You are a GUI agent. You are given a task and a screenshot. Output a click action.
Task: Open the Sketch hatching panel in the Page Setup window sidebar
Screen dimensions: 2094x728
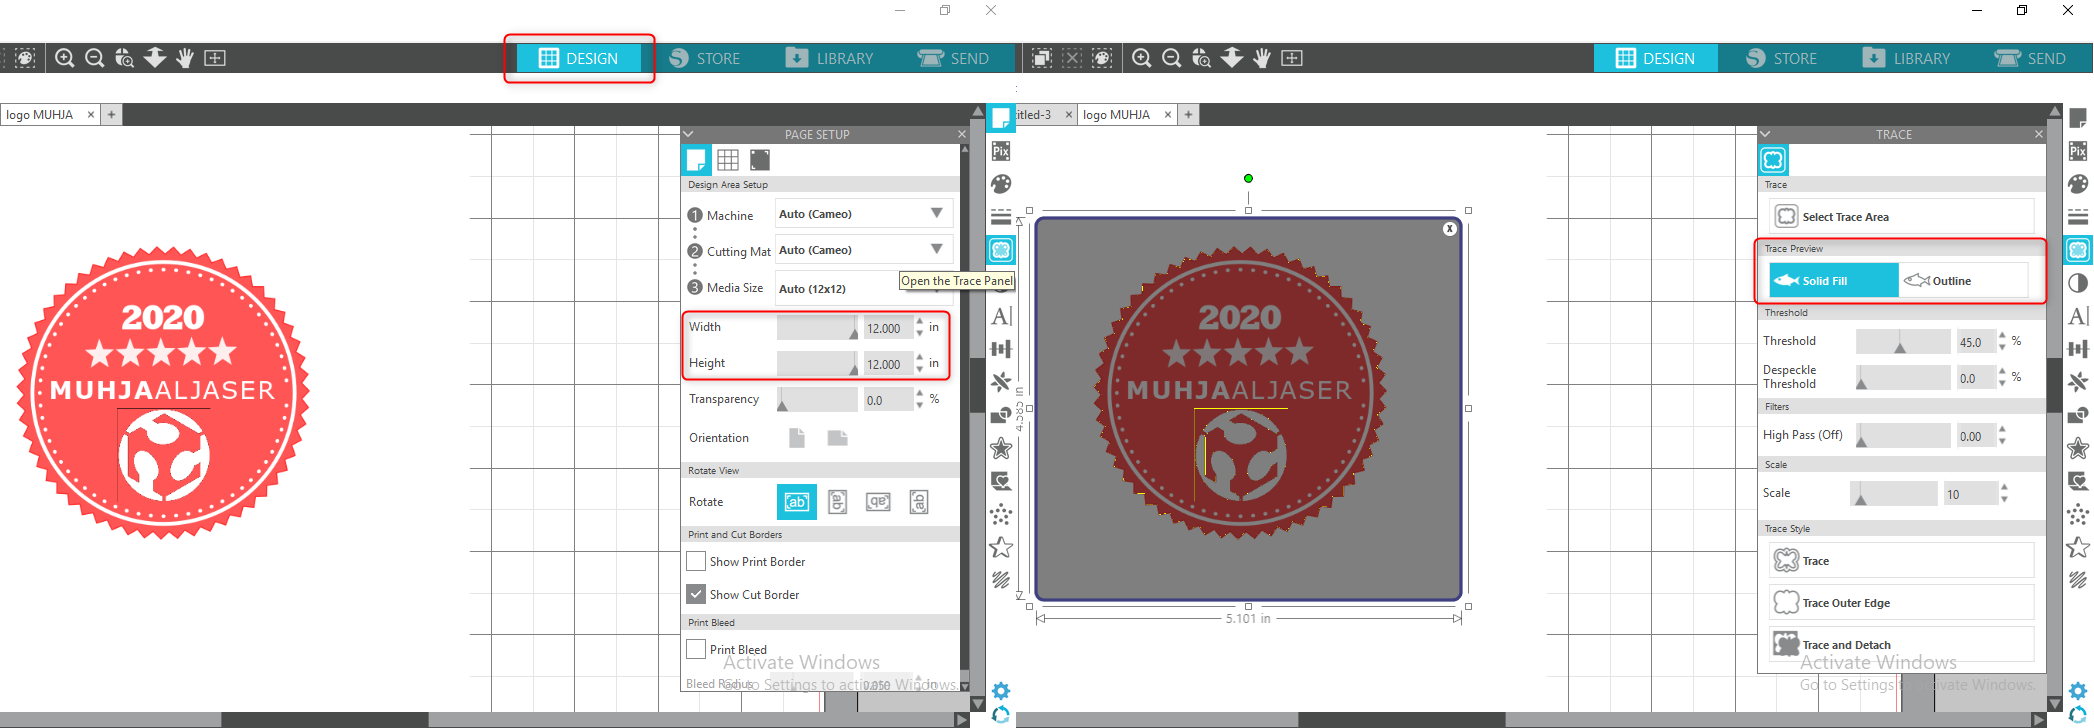[1001, 580]
